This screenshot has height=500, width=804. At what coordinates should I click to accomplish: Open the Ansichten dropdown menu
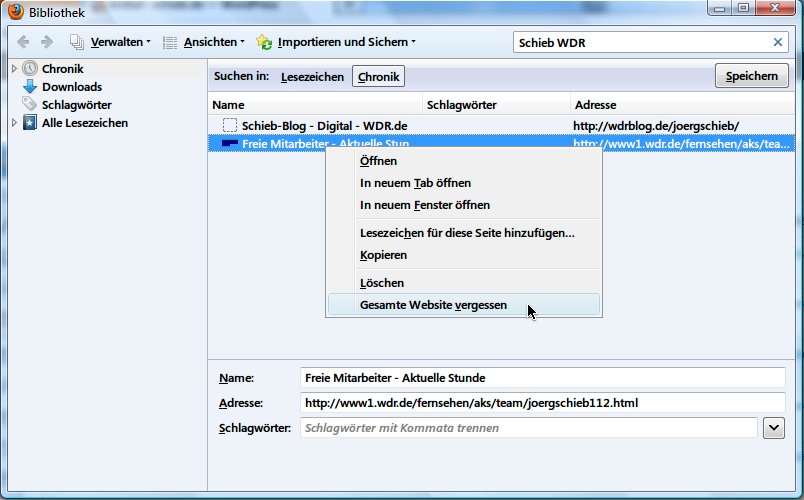pos(214,42)
